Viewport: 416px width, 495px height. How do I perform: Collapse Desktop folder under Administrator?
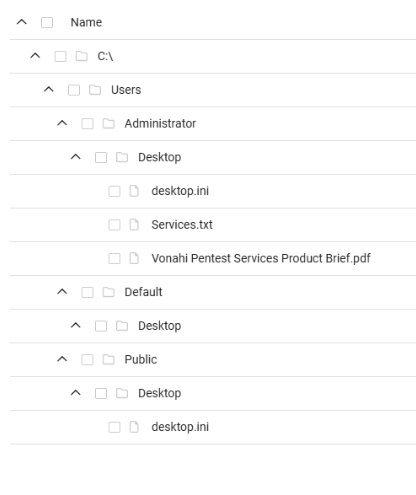click(76, 157)
